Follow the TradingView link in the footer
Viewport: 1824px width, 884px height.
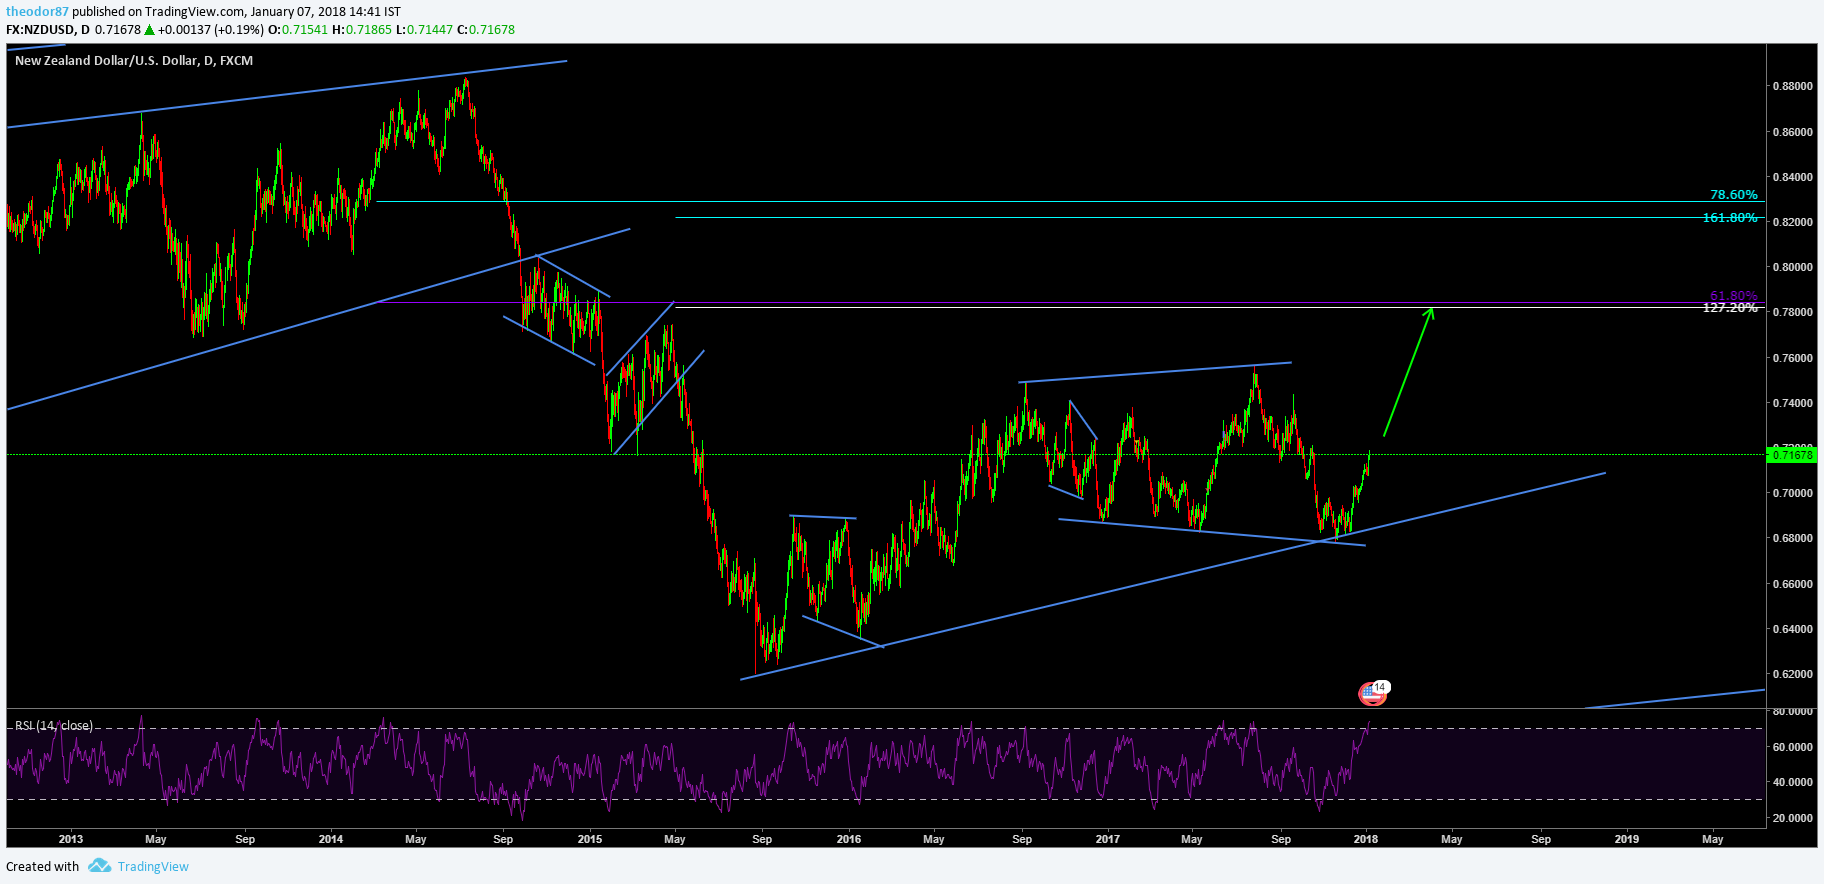(153, 867)
